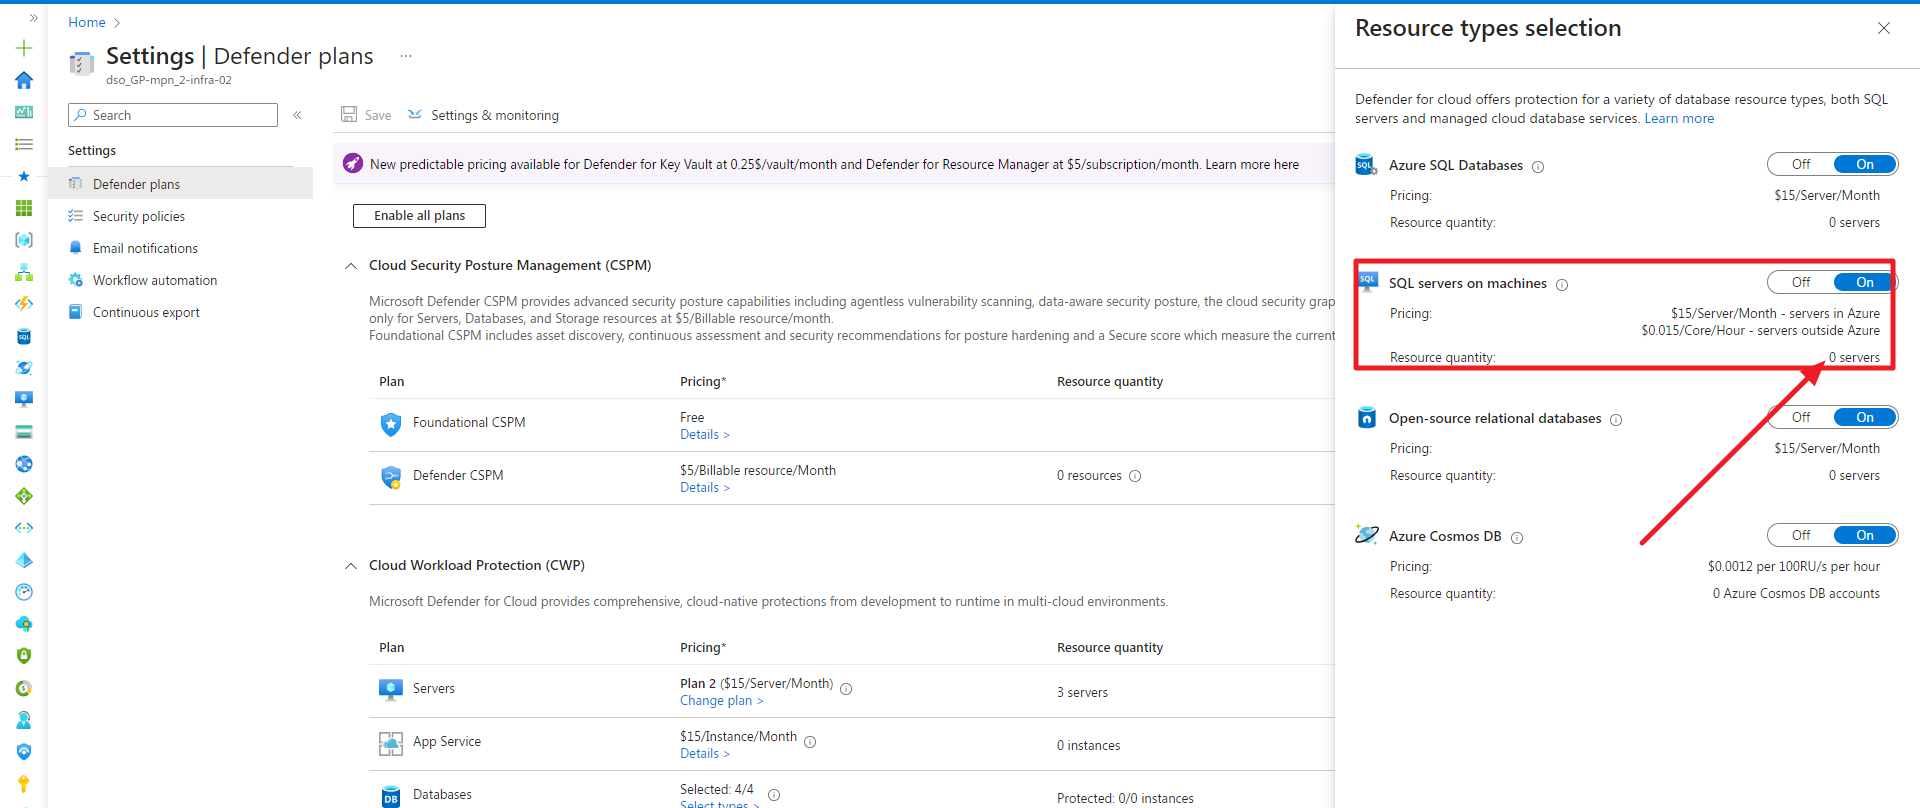Open Load balancers green diamond icon

[24, 496]
